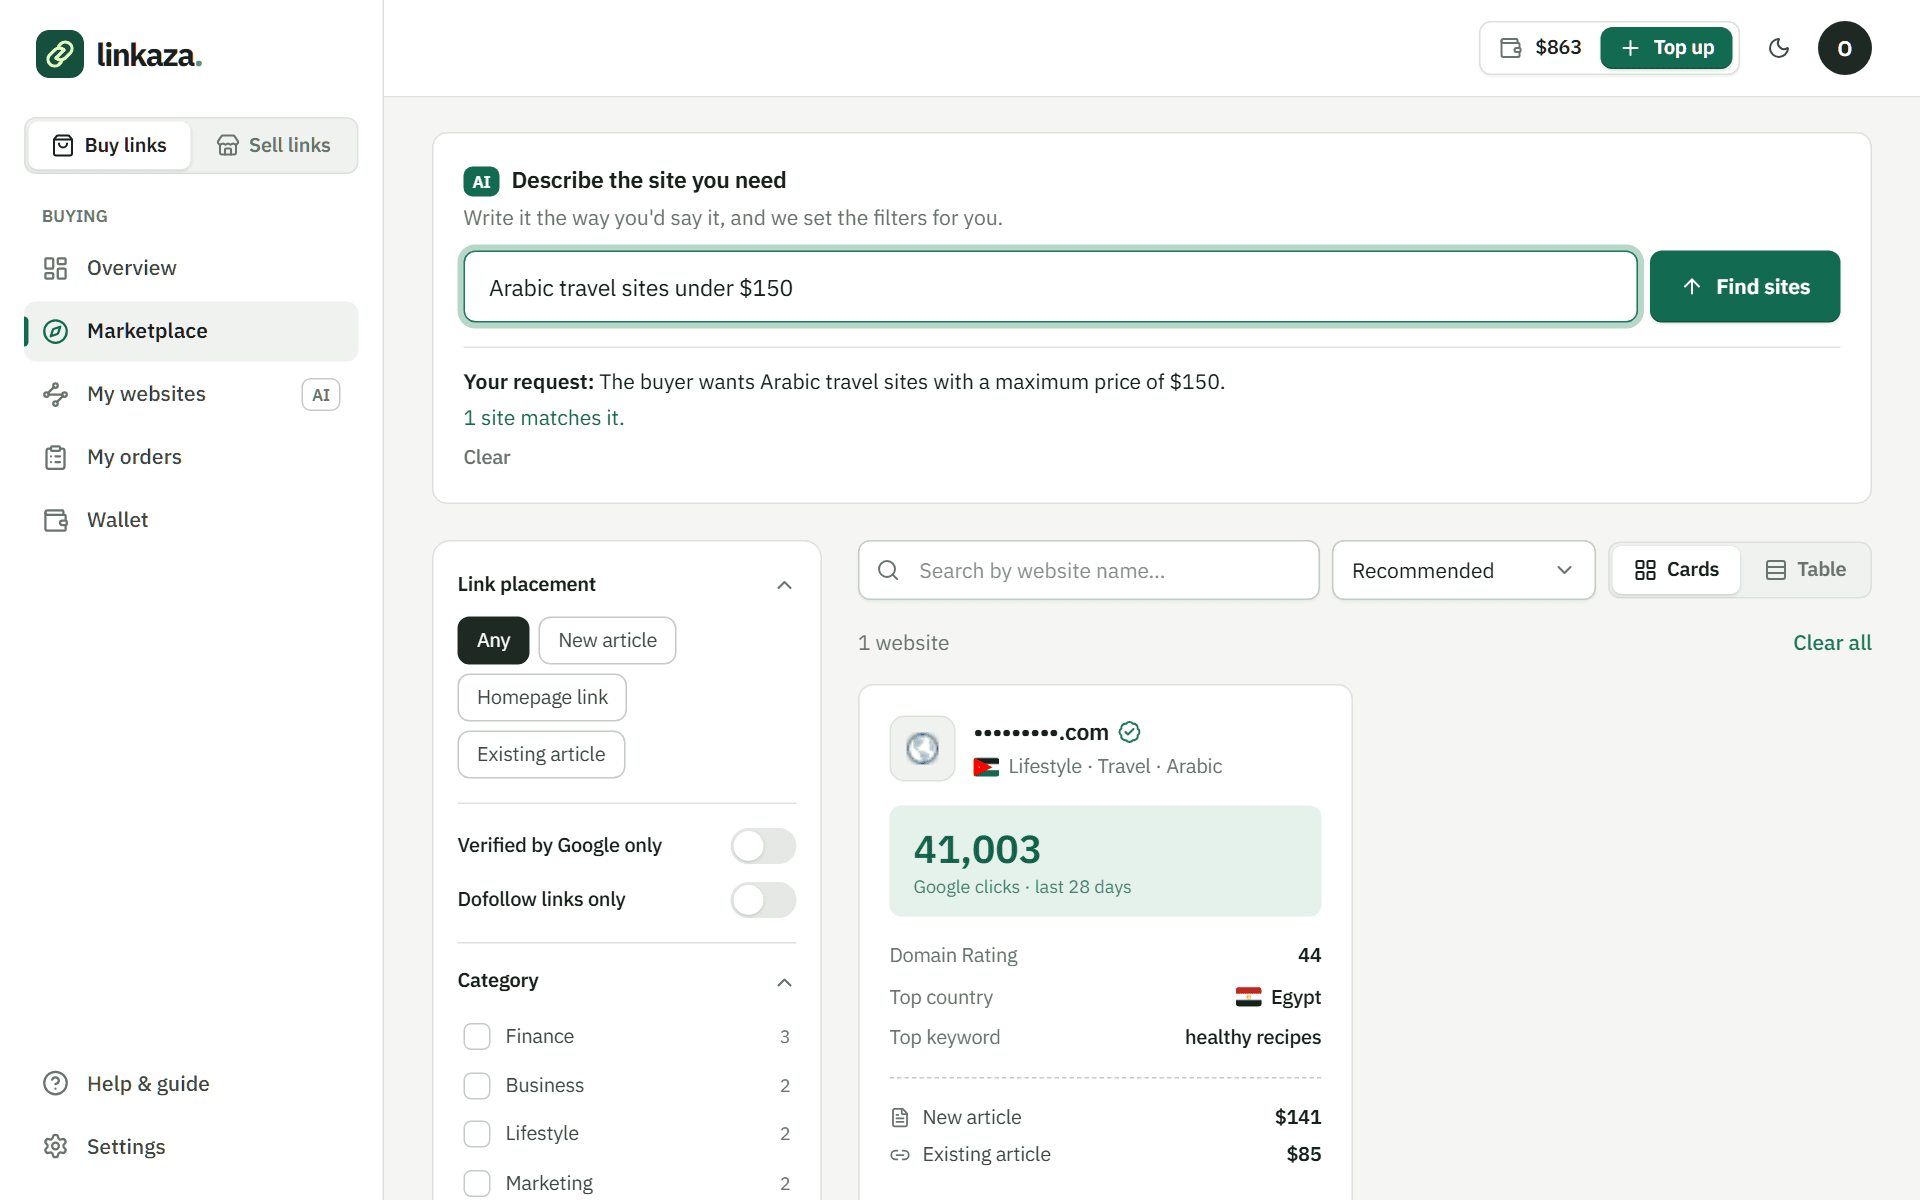1920x1200 pixels.
Task: Click the search magnifier icon
Action: click(x=888, y=570)
